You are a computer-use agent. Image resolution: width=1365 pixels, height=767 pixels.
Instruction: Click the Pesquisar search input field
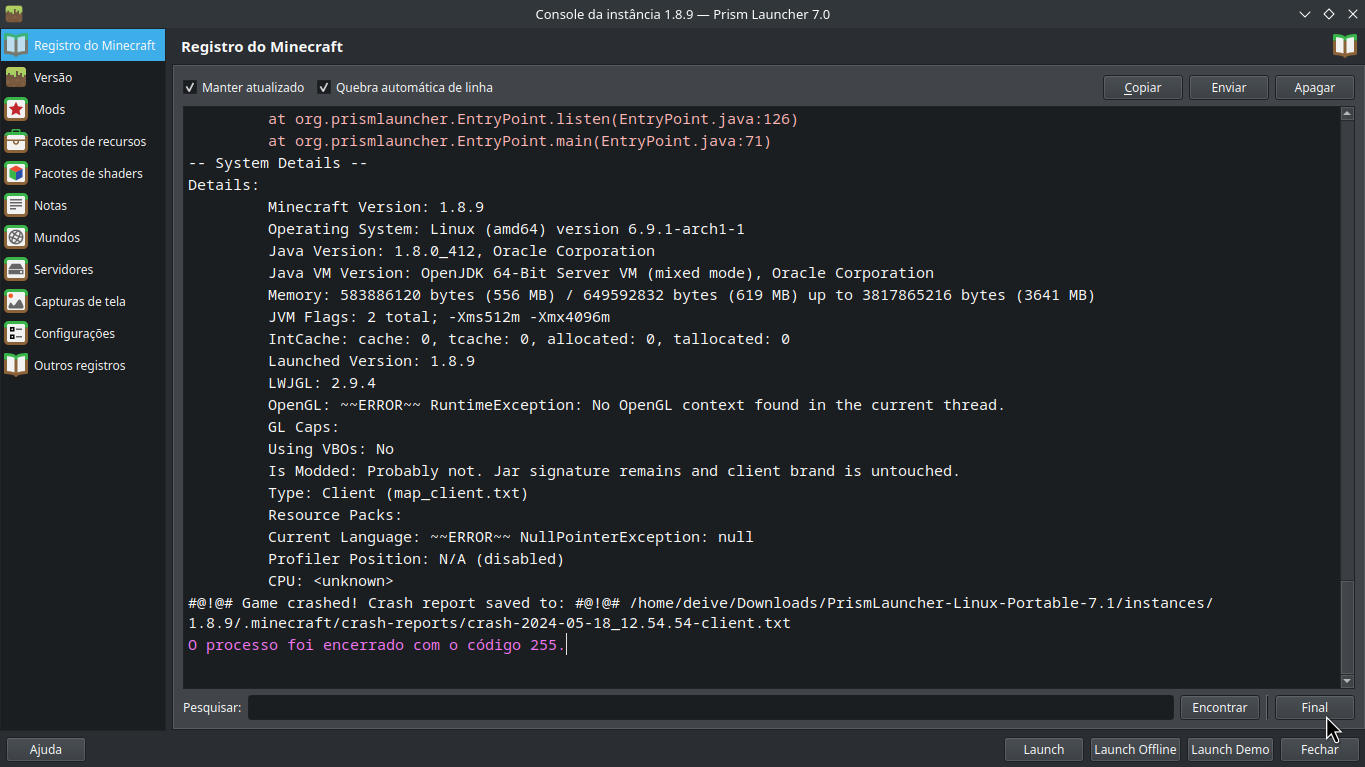(710, 708)
